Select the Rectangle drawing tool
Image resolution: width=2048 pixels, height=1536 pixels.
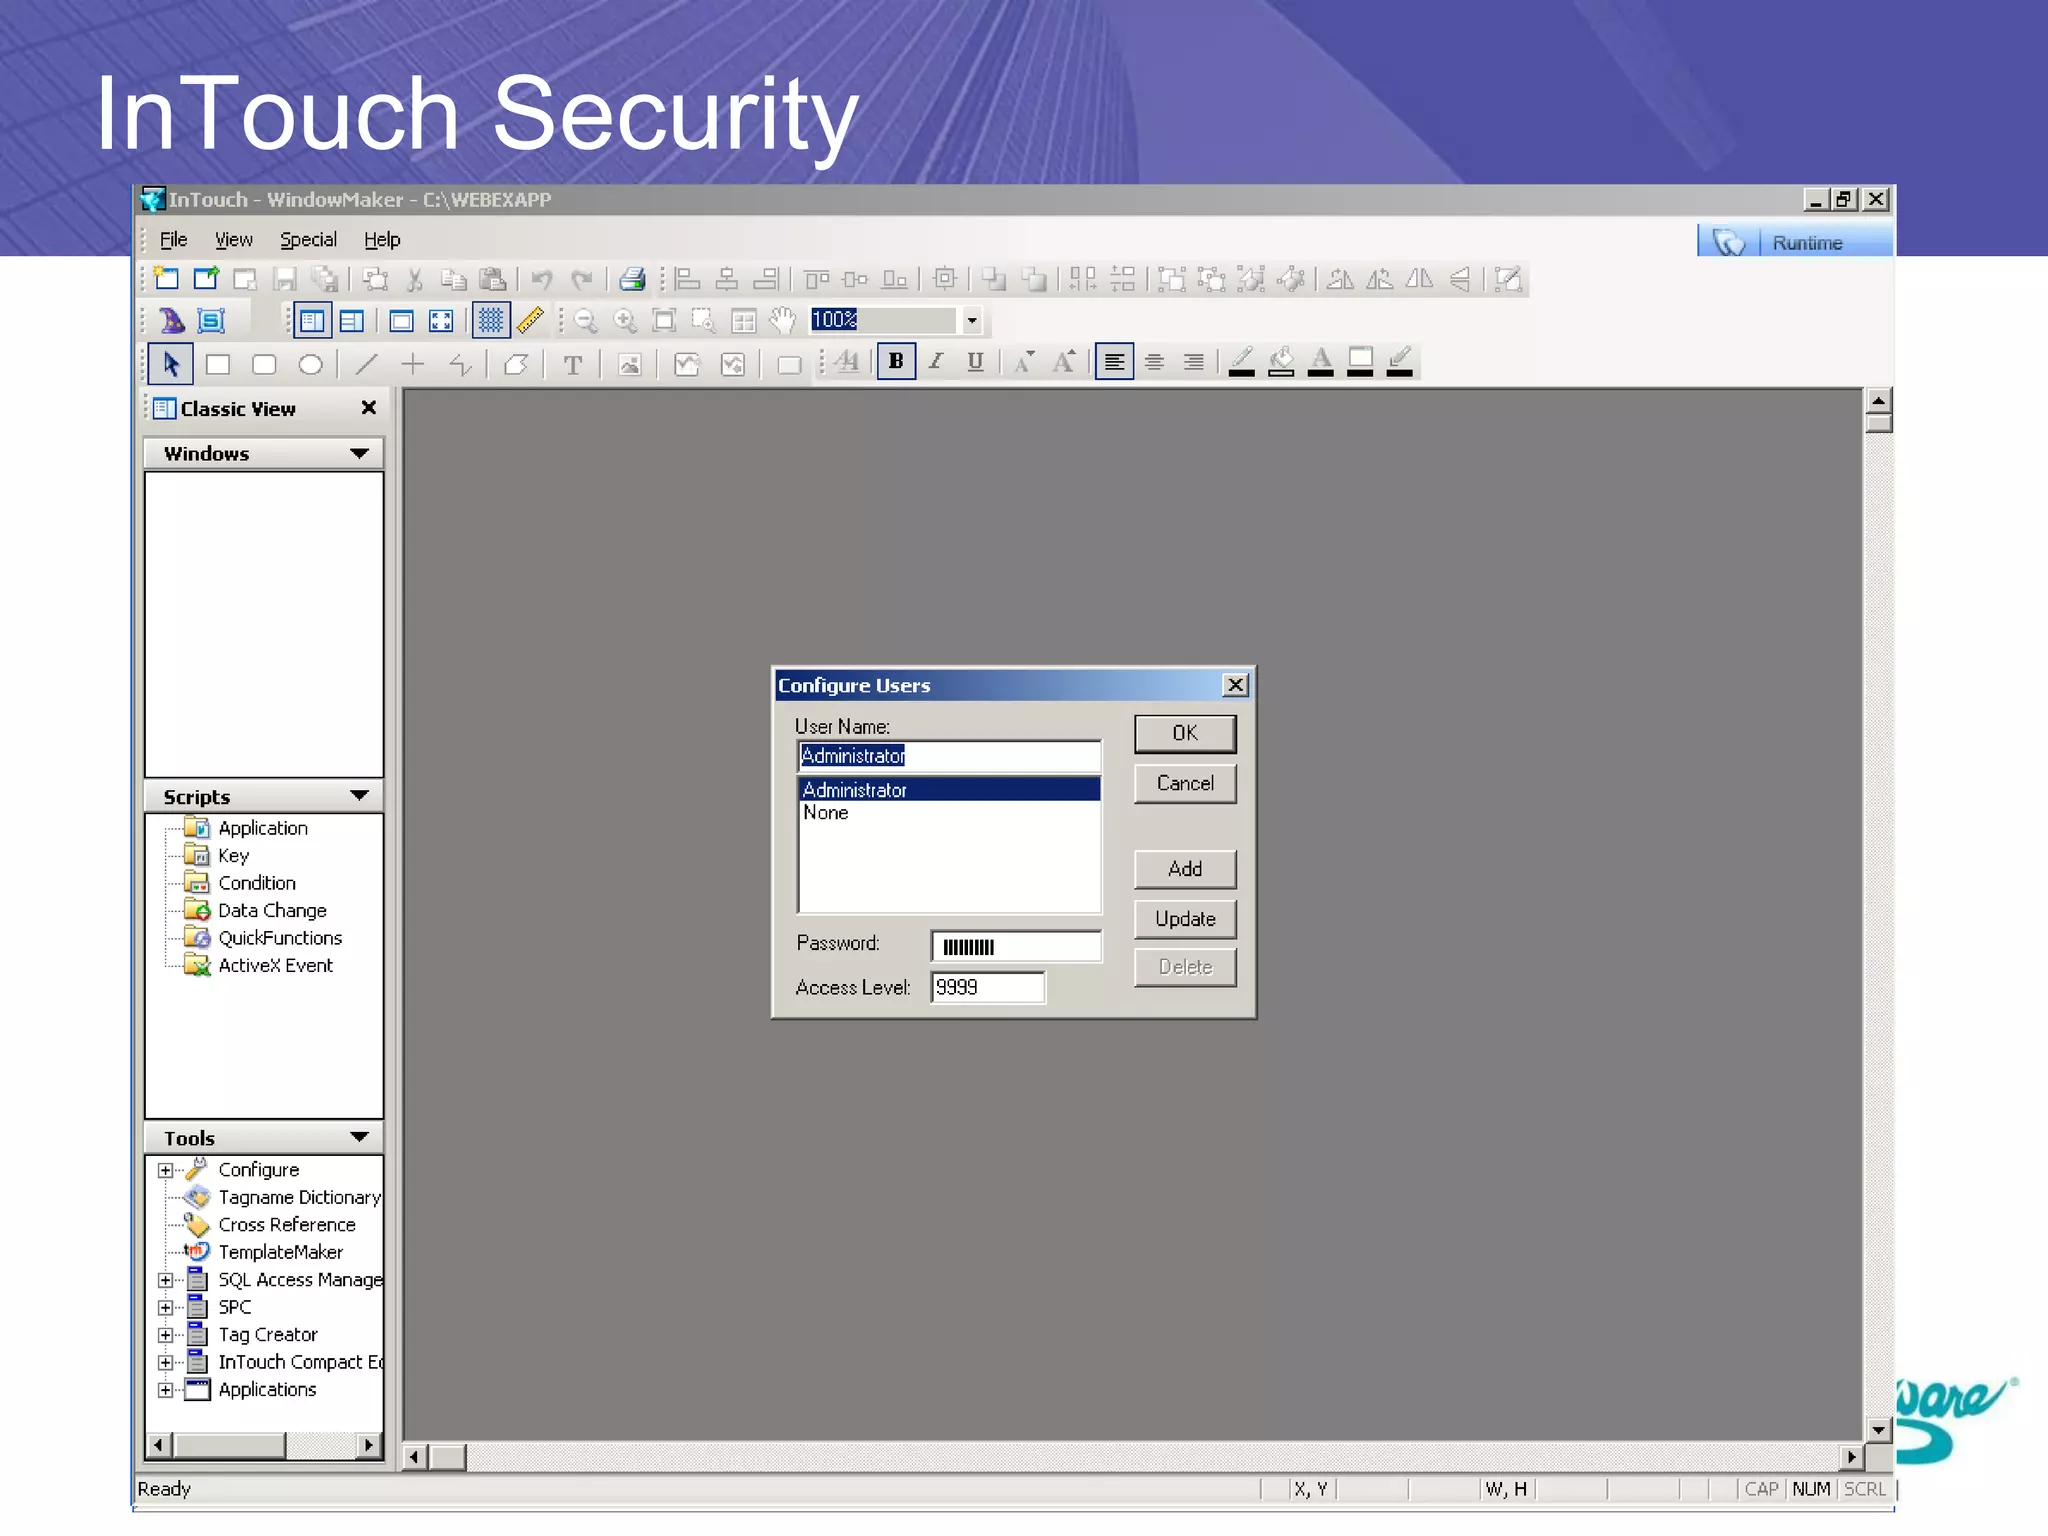coord(217,364)
